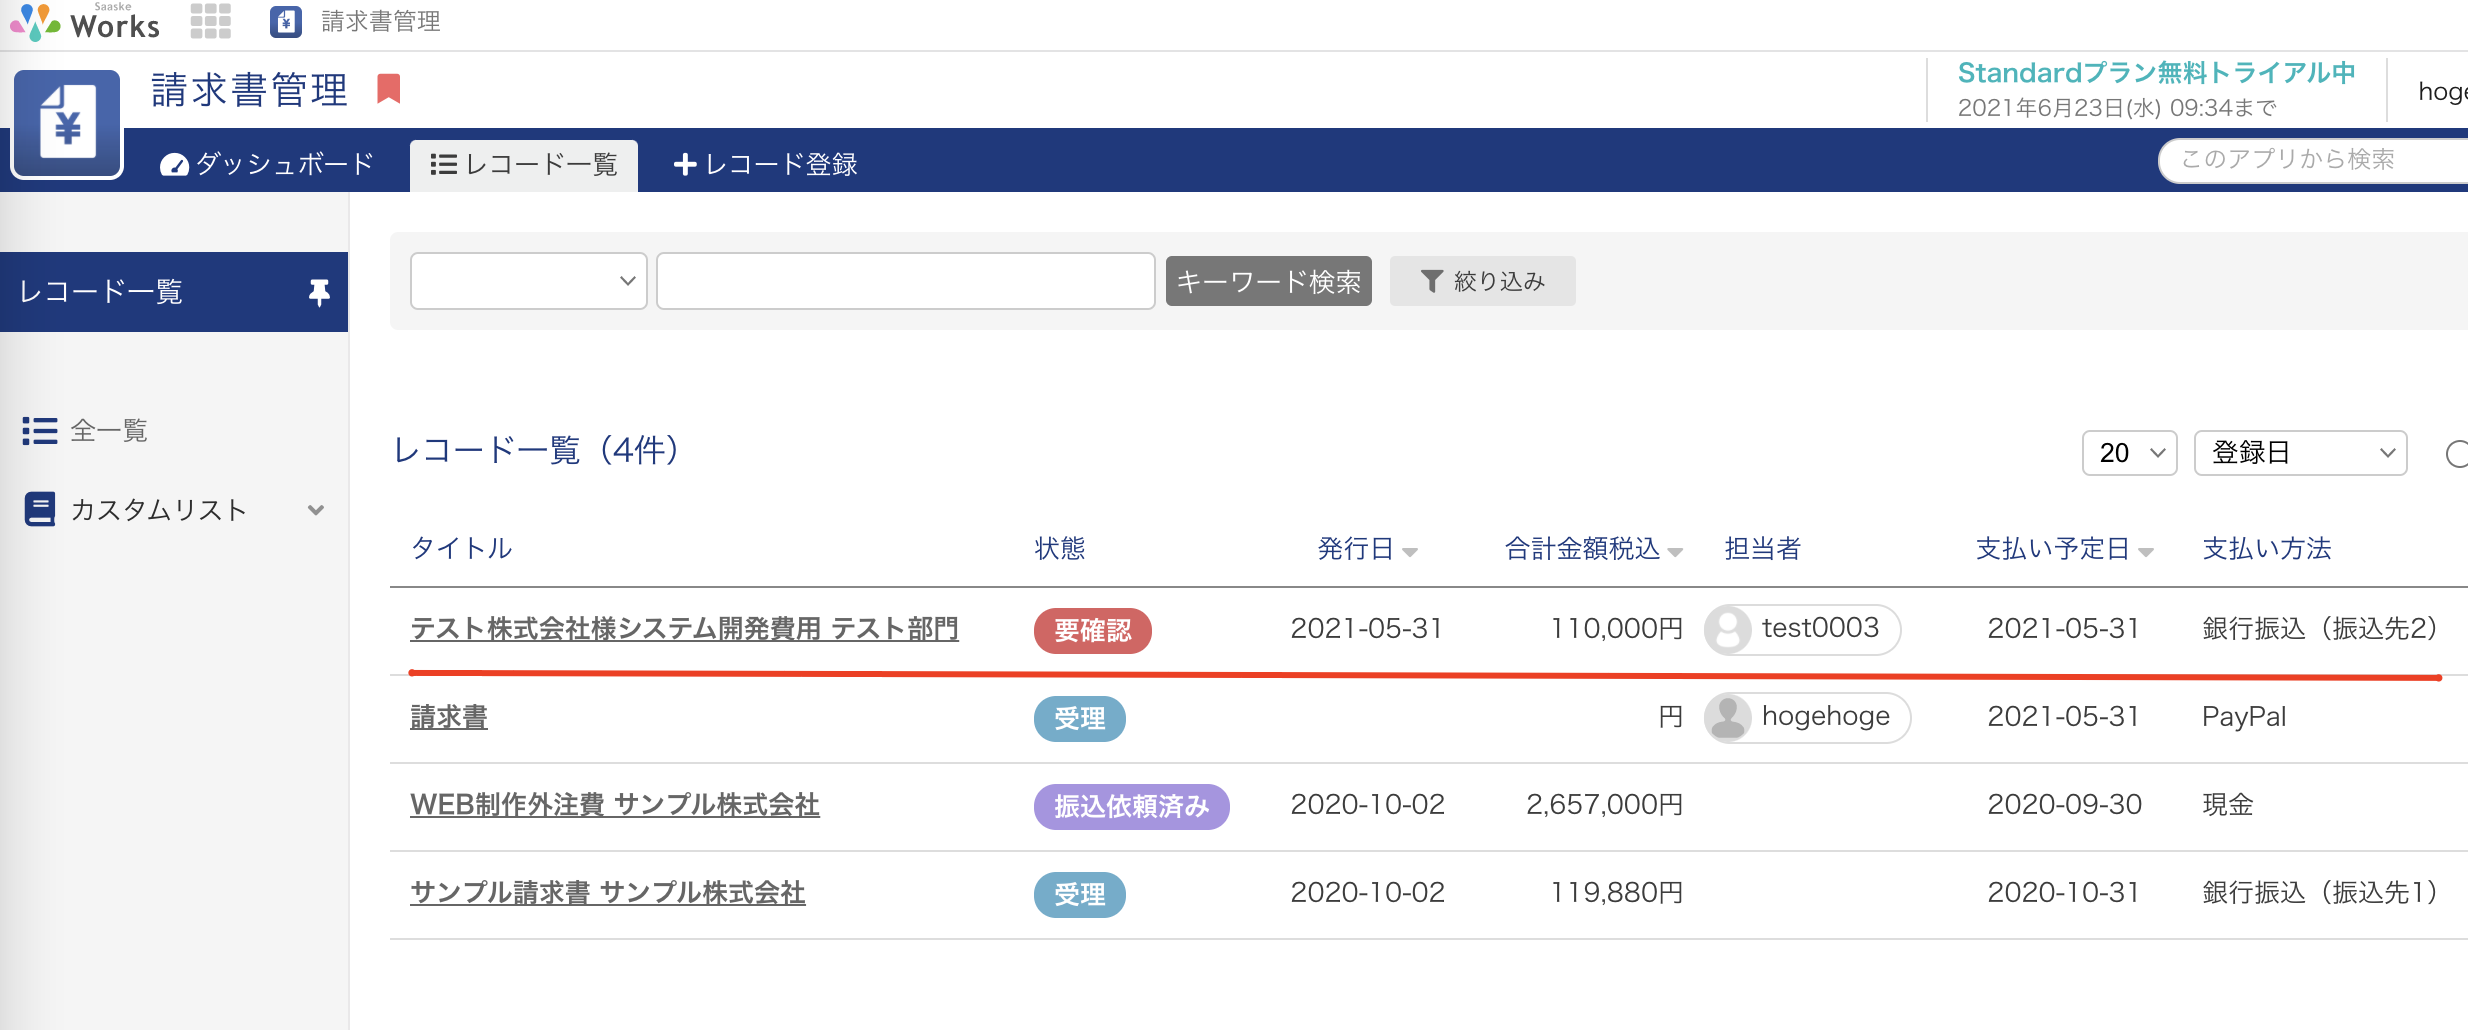The height and width of the screenshot is (1030, 2468).
Task: Open WEB制作外注費 サンプル株式会社 record
Action: coord(615,805)
